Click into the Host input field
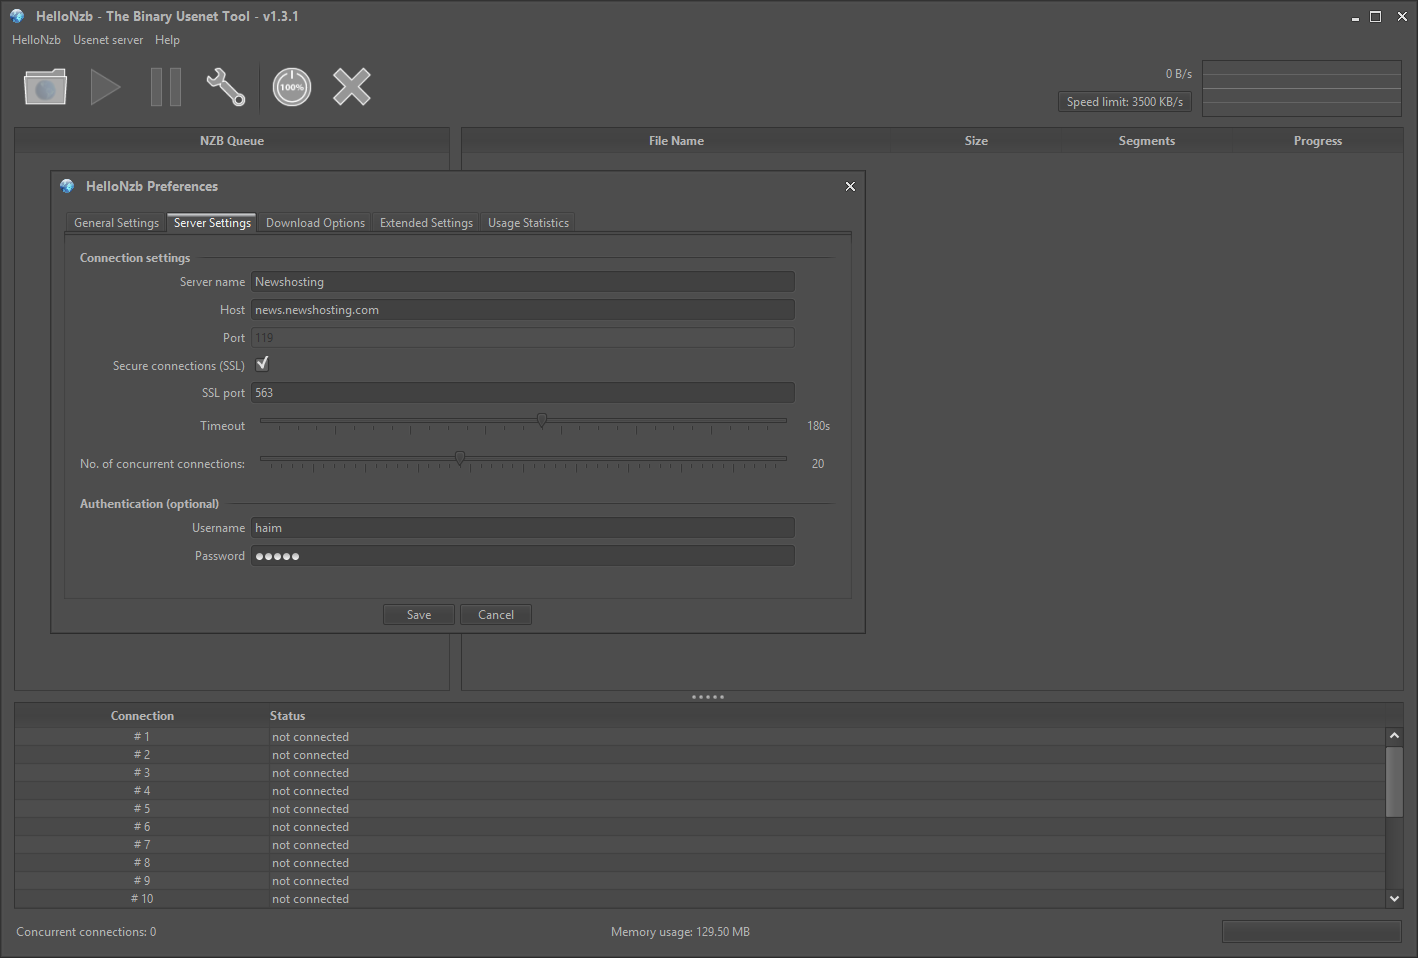This screenshot has width=1418, height=958. 522,310
